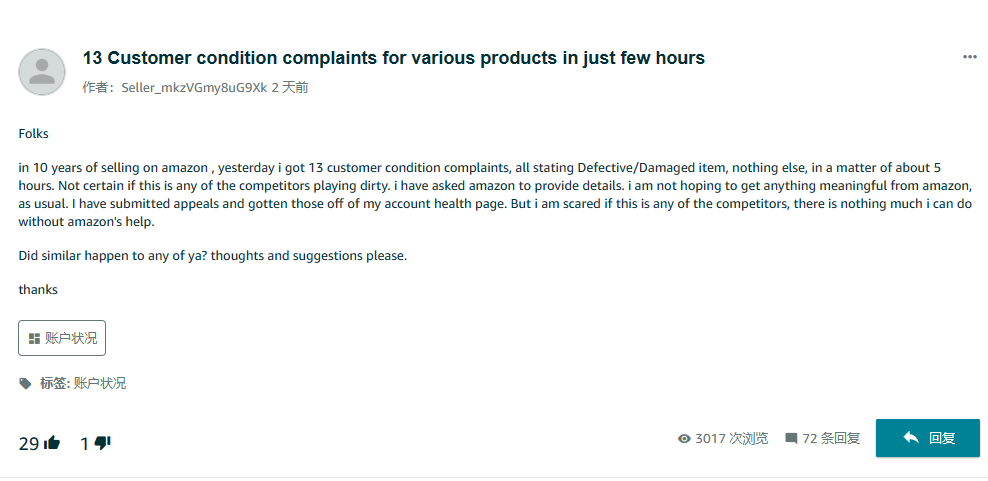Viewport: 988px width, 481px height.
Task: Open the 账户状况 tag link
Action: coord(100,383)
